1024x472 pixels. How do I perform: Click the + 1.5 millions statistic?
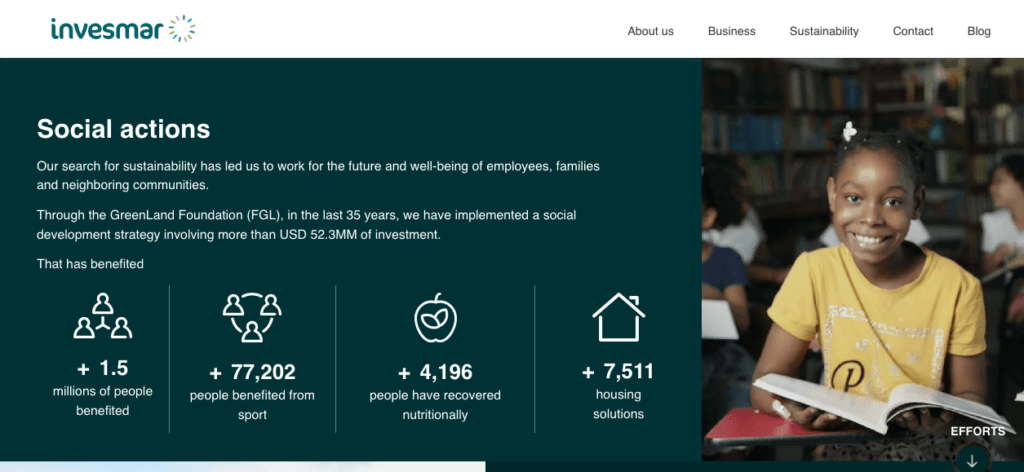[103, 368]
